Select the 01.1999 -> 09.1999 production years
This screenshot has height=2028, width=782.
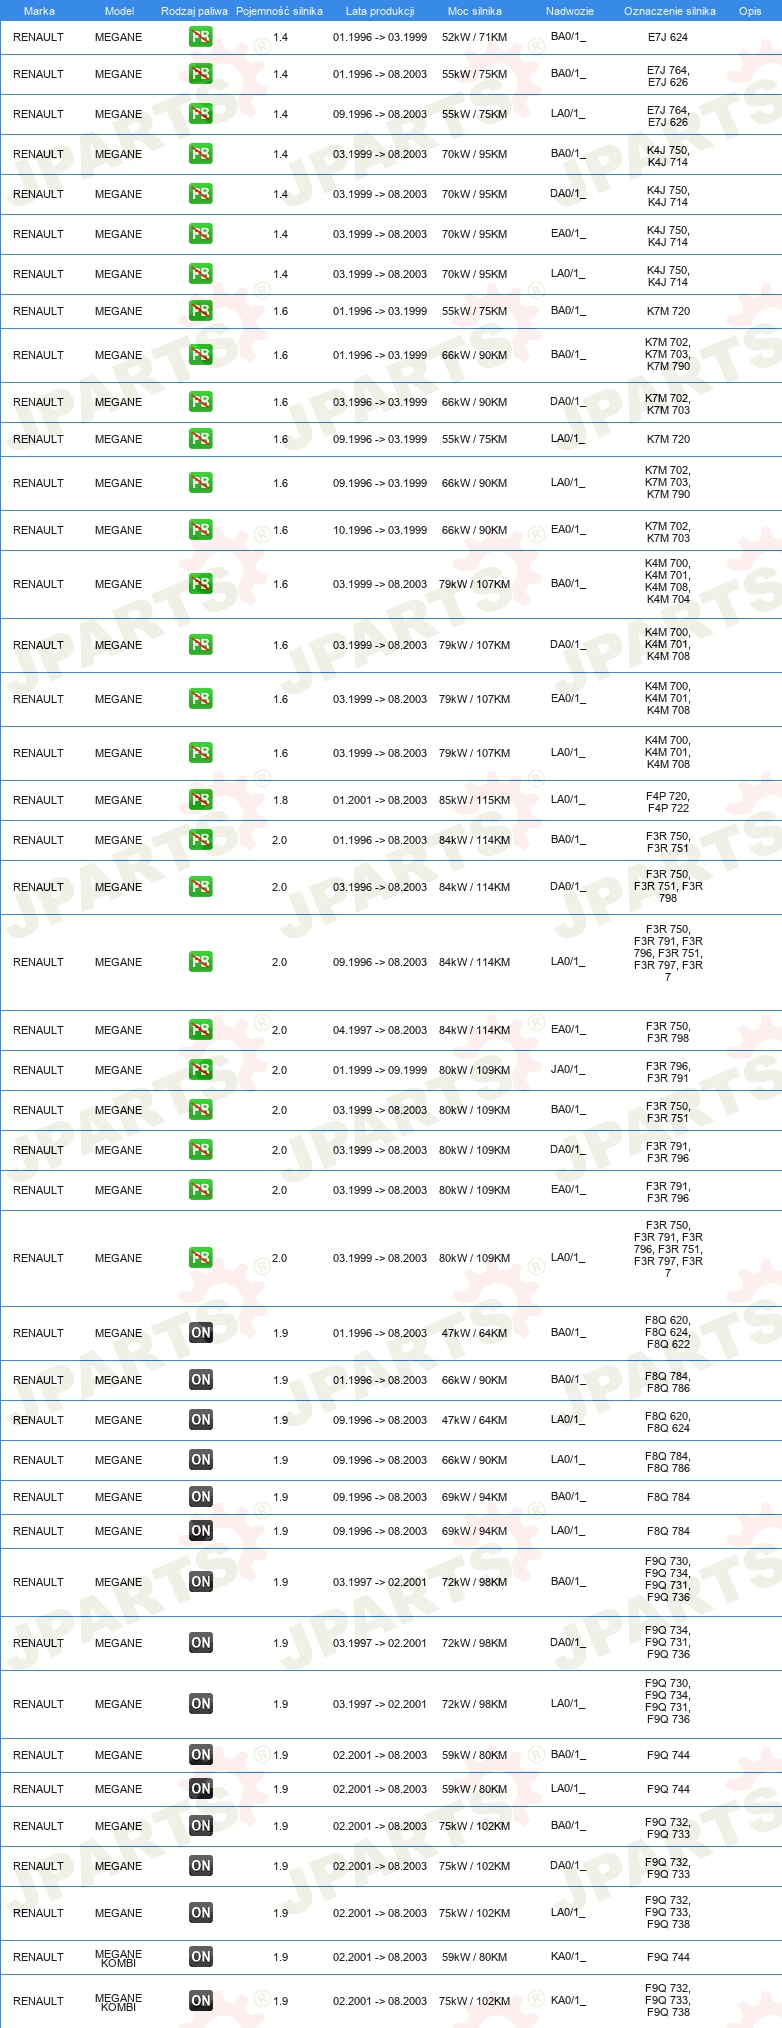(x=380, y=1070)
